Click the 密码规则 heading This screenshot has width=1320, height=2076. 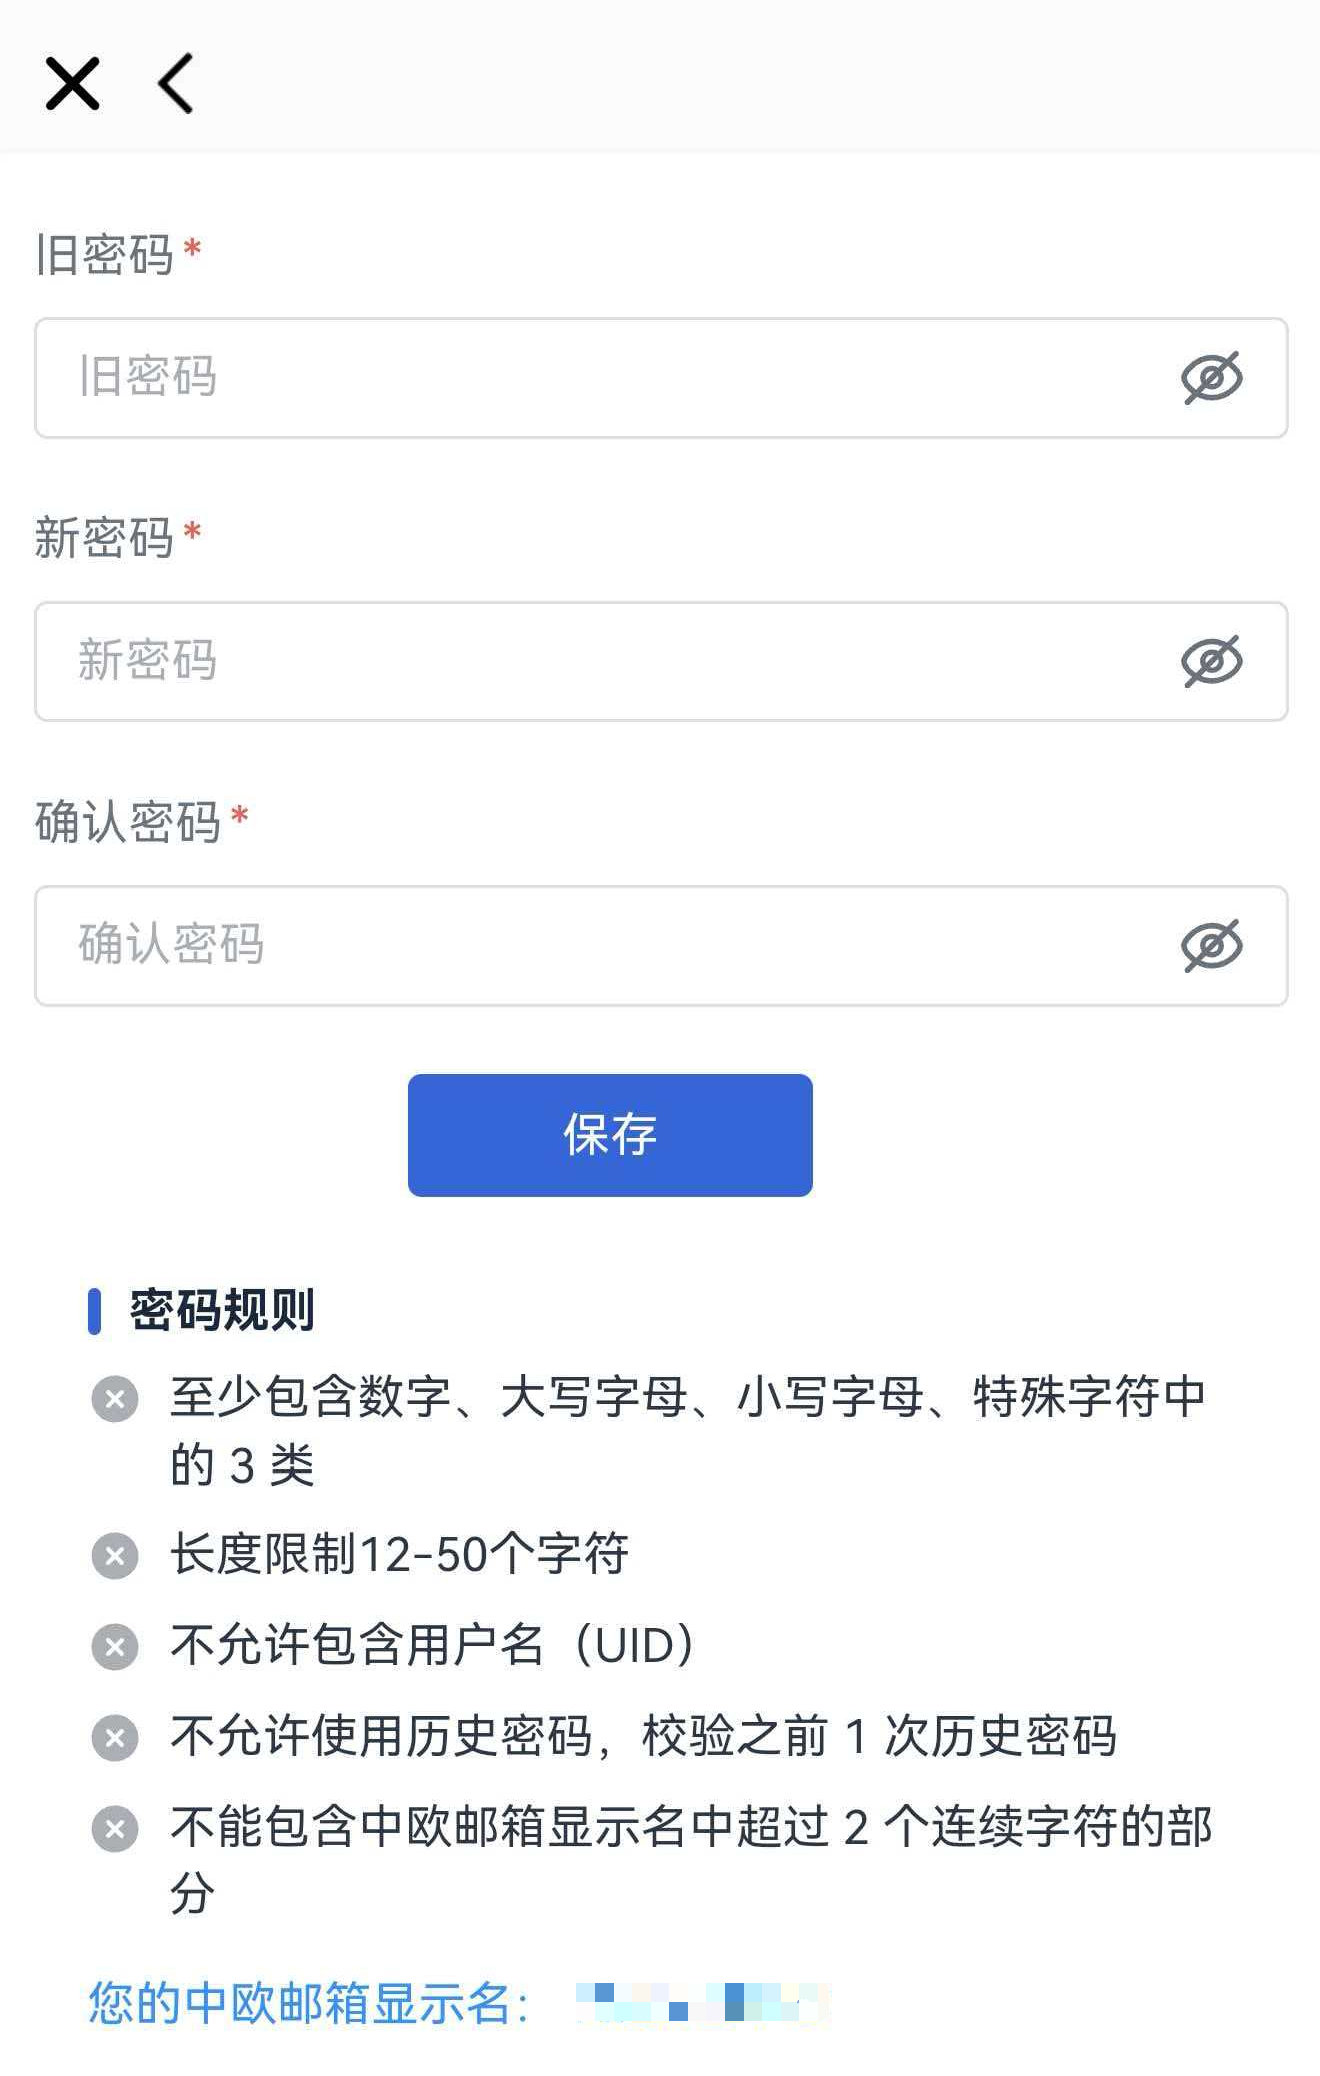222,1310
